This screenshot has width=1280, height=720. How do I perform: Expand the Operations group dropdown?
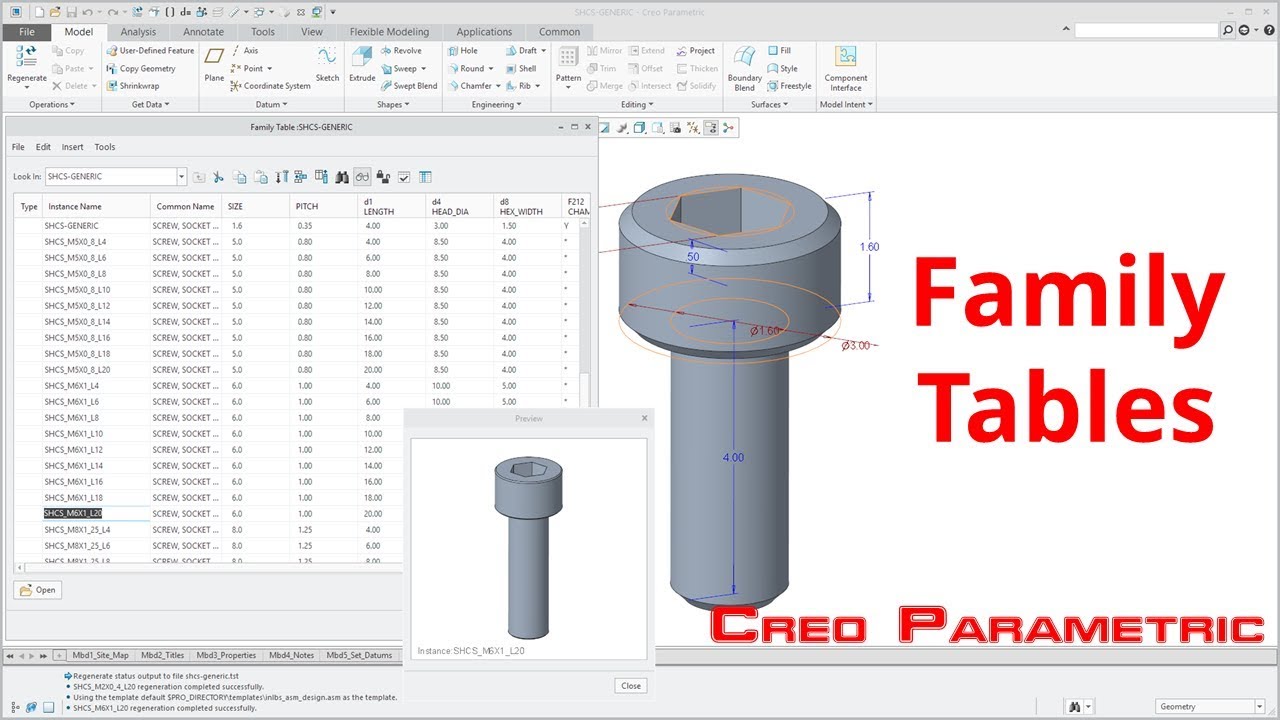point(50,104)
